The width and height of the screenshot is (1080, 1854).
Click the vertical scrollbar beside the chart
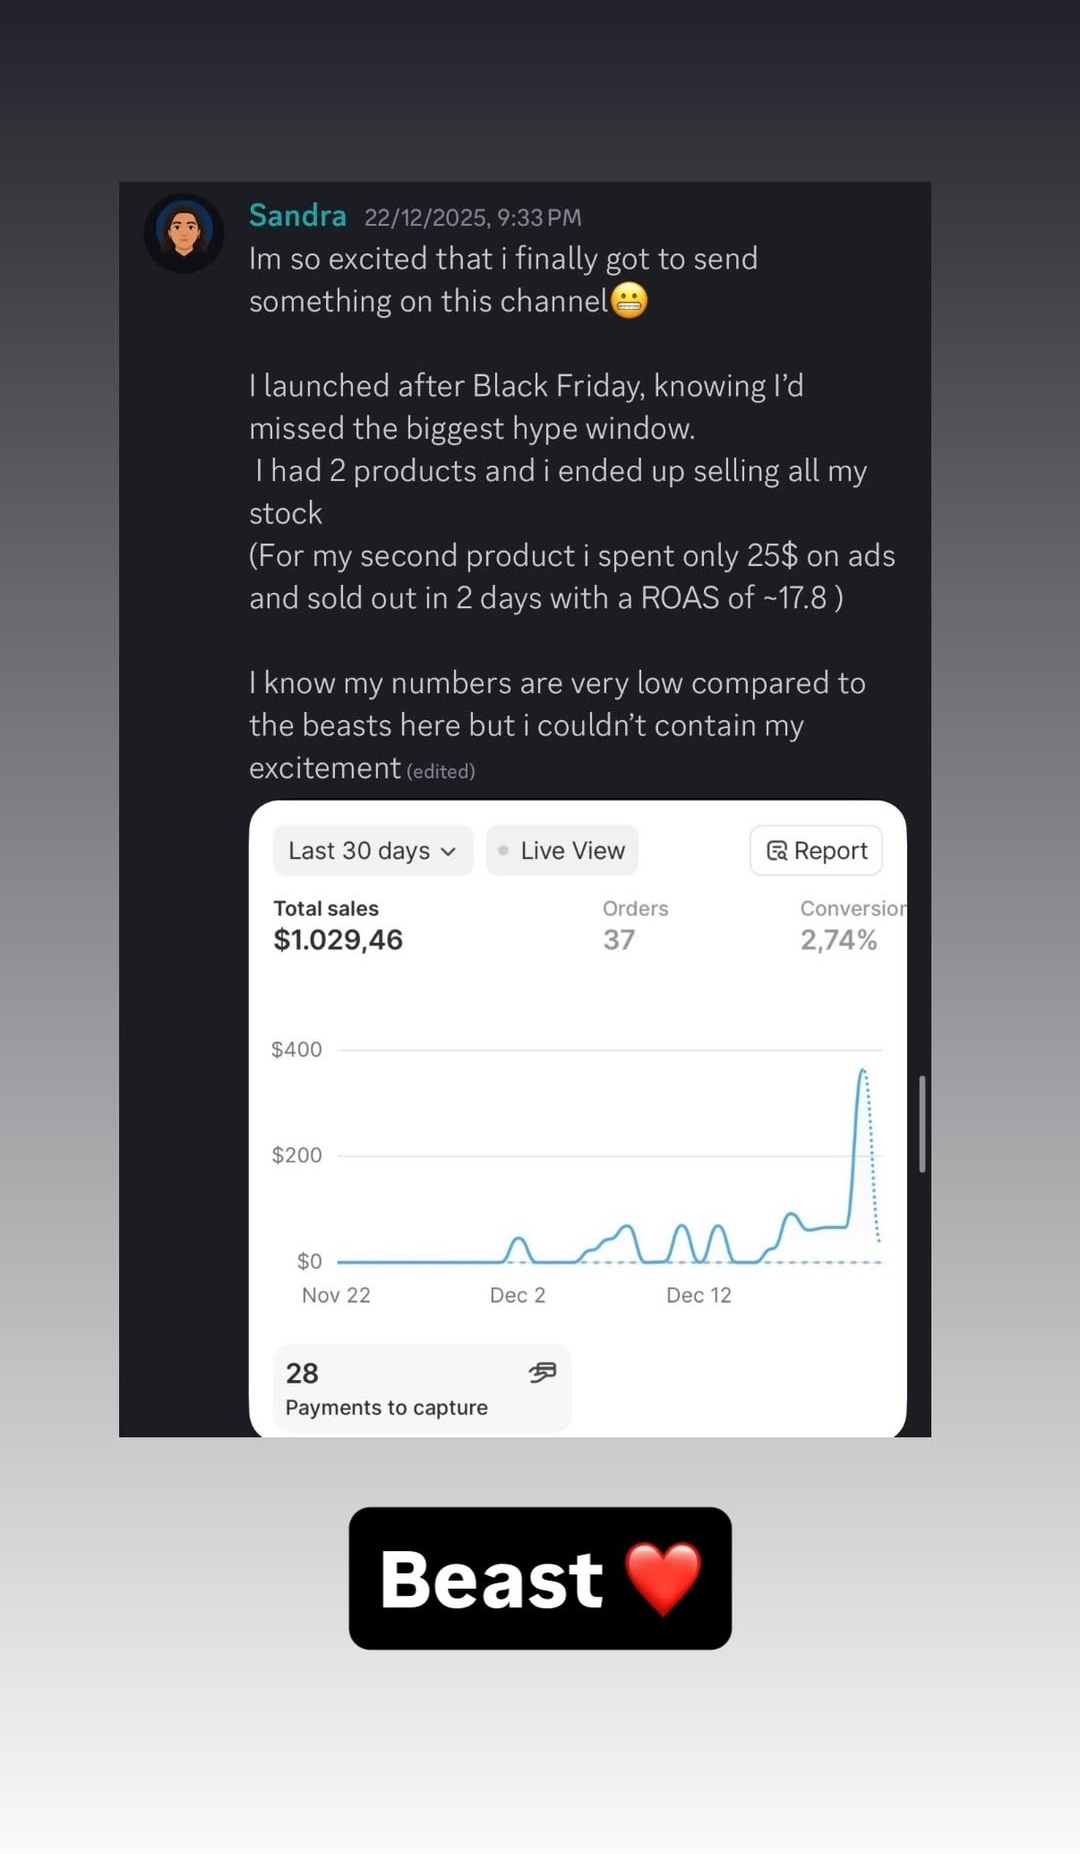click(922, 1123)
